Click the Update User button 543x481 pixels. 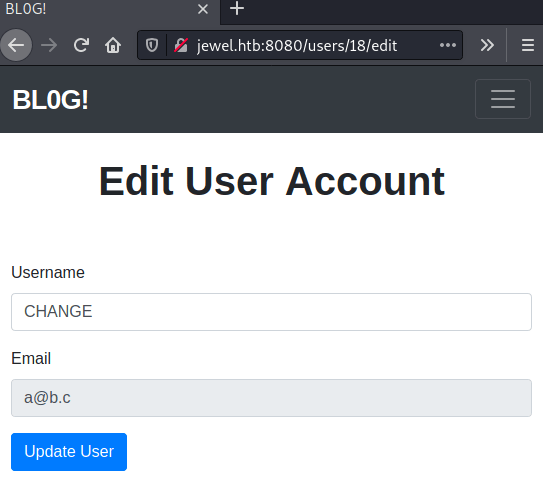(69, 452)
